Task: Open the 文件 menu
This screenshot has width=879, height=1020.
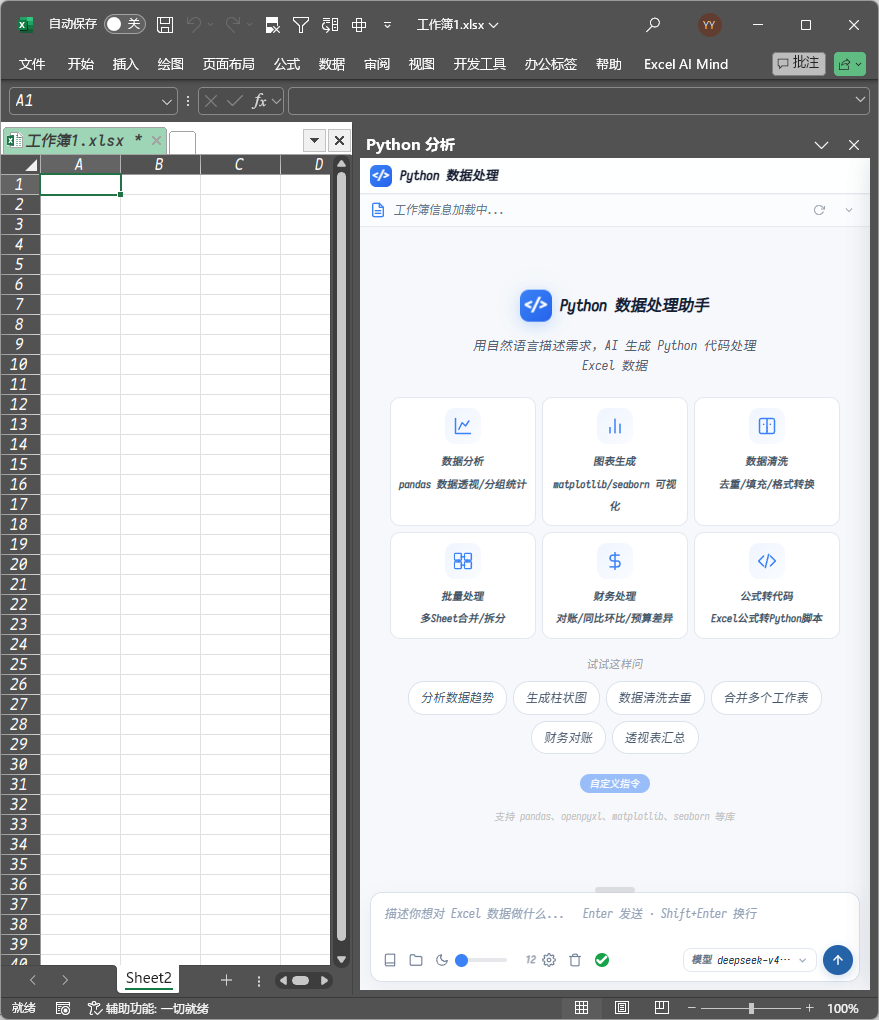Action: click(x=32, y=64)
